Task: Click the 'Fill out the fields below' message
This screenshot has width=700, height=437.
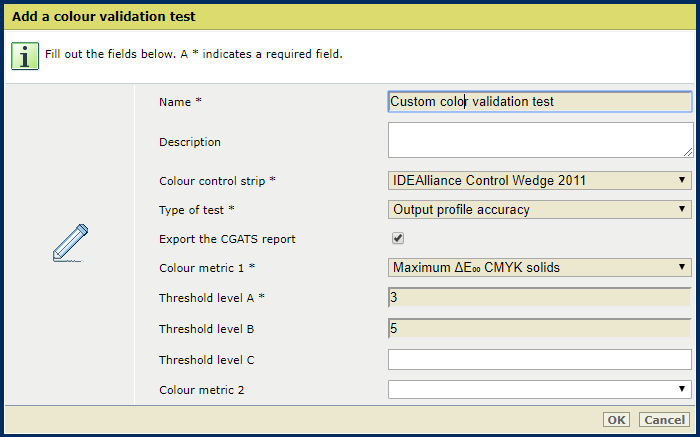Action: [x=194, y=54]
